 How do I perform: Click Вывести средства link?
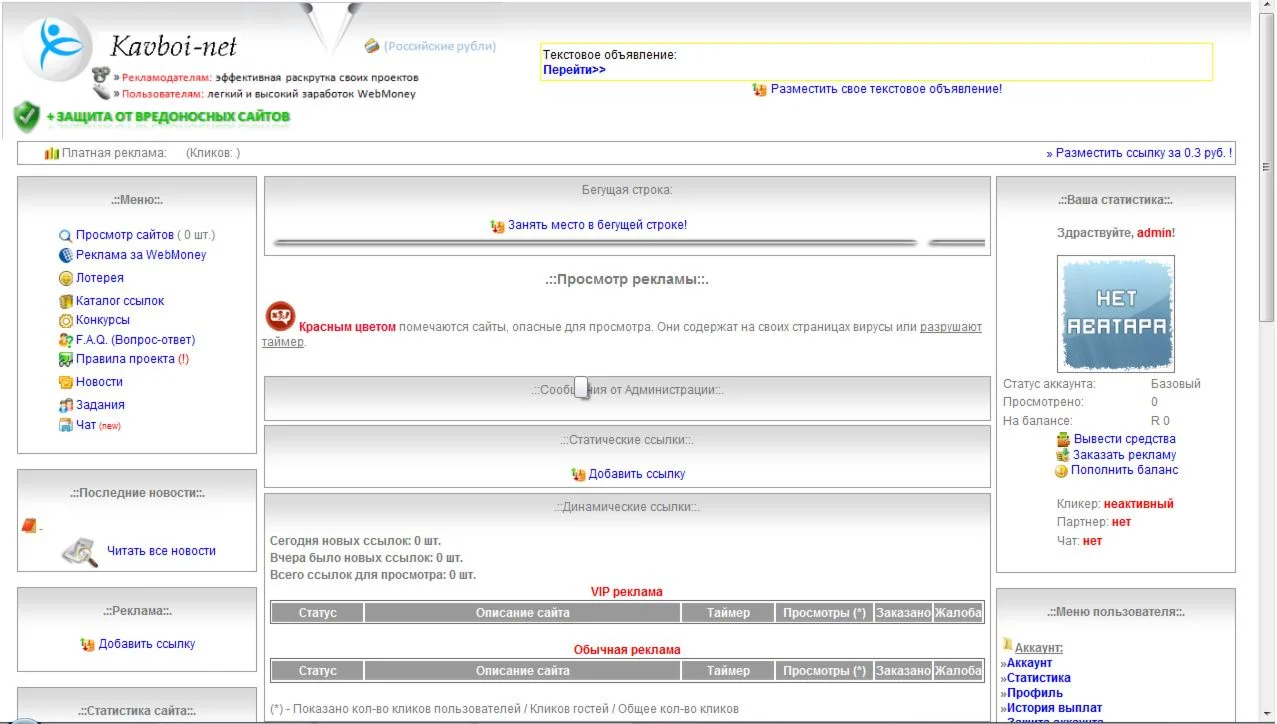pos(1125,439)
